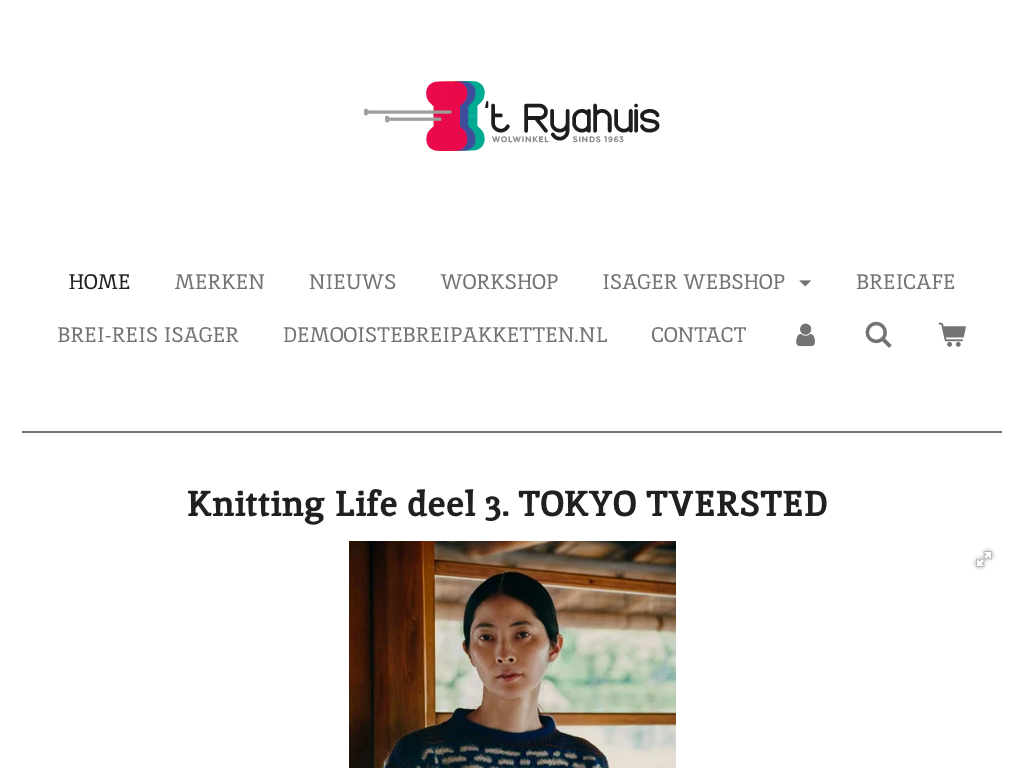The image size is (1024, 768).
Task: Expand the Isager Webshop dropdown arrow
Action: pyautogui.click(x=805, y=283)
